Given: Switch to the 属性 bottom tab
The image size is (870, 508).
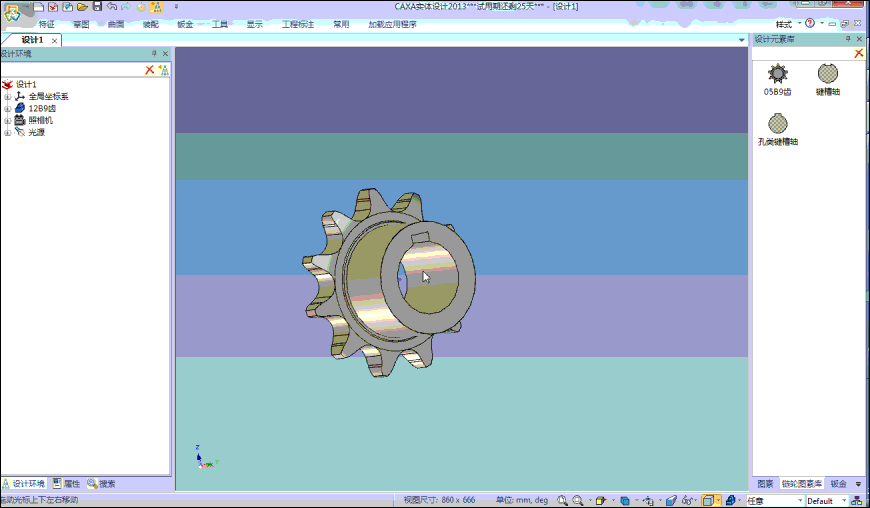Looking at the screenshot, I should tap(67, 484).
